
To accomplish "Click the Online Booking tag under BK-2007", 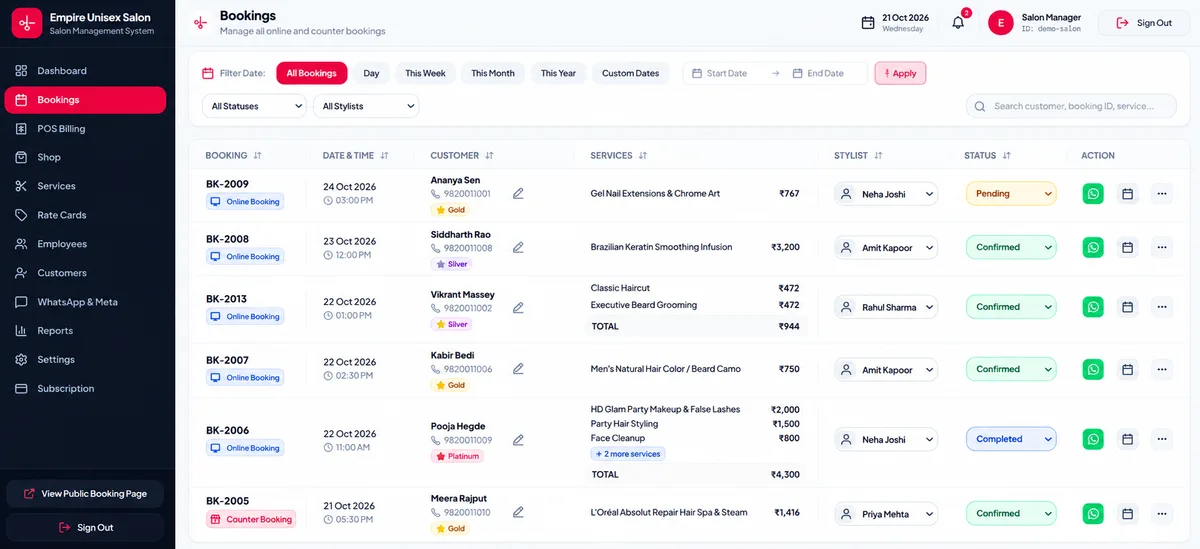I will click(245, 378).
